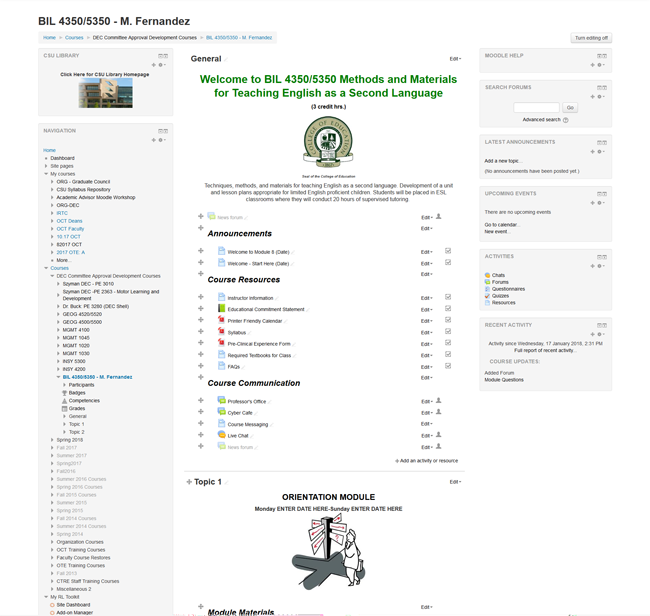Toggle completion checkbox for Instructor Information
650x616 pixels.
coord(448,297)
